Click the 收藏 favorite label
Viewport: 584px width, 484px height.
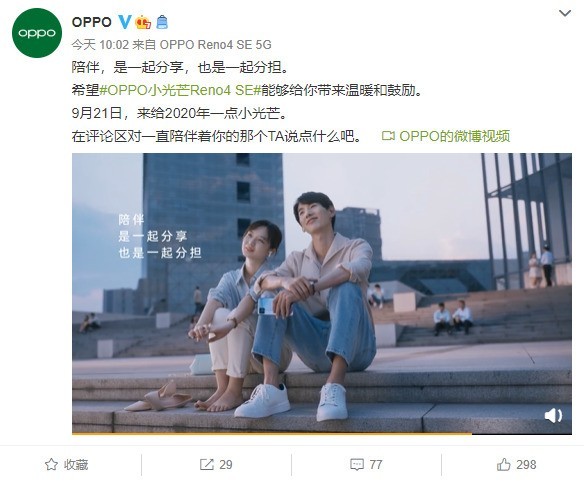pyautogui.click(x=76, y=465)
